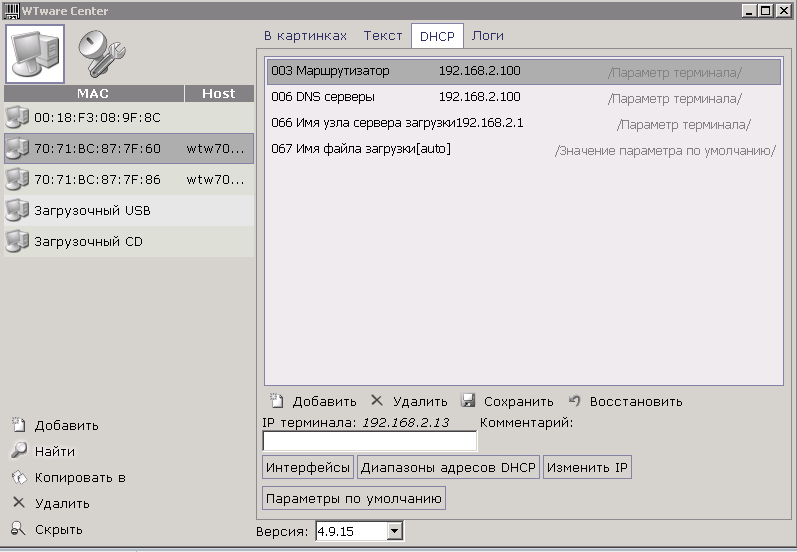The image size is (797, 552).
Task: Click Найти magnifier in the left sidebar
Action: (18, 451)
